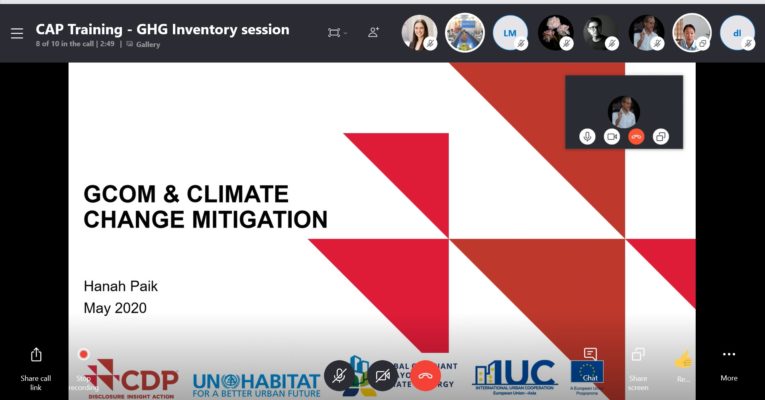Image resolution: width=765 pixels, height=400 pixels.
Task: Open the floating window's waving man avatar
Action: pos(624,112)
